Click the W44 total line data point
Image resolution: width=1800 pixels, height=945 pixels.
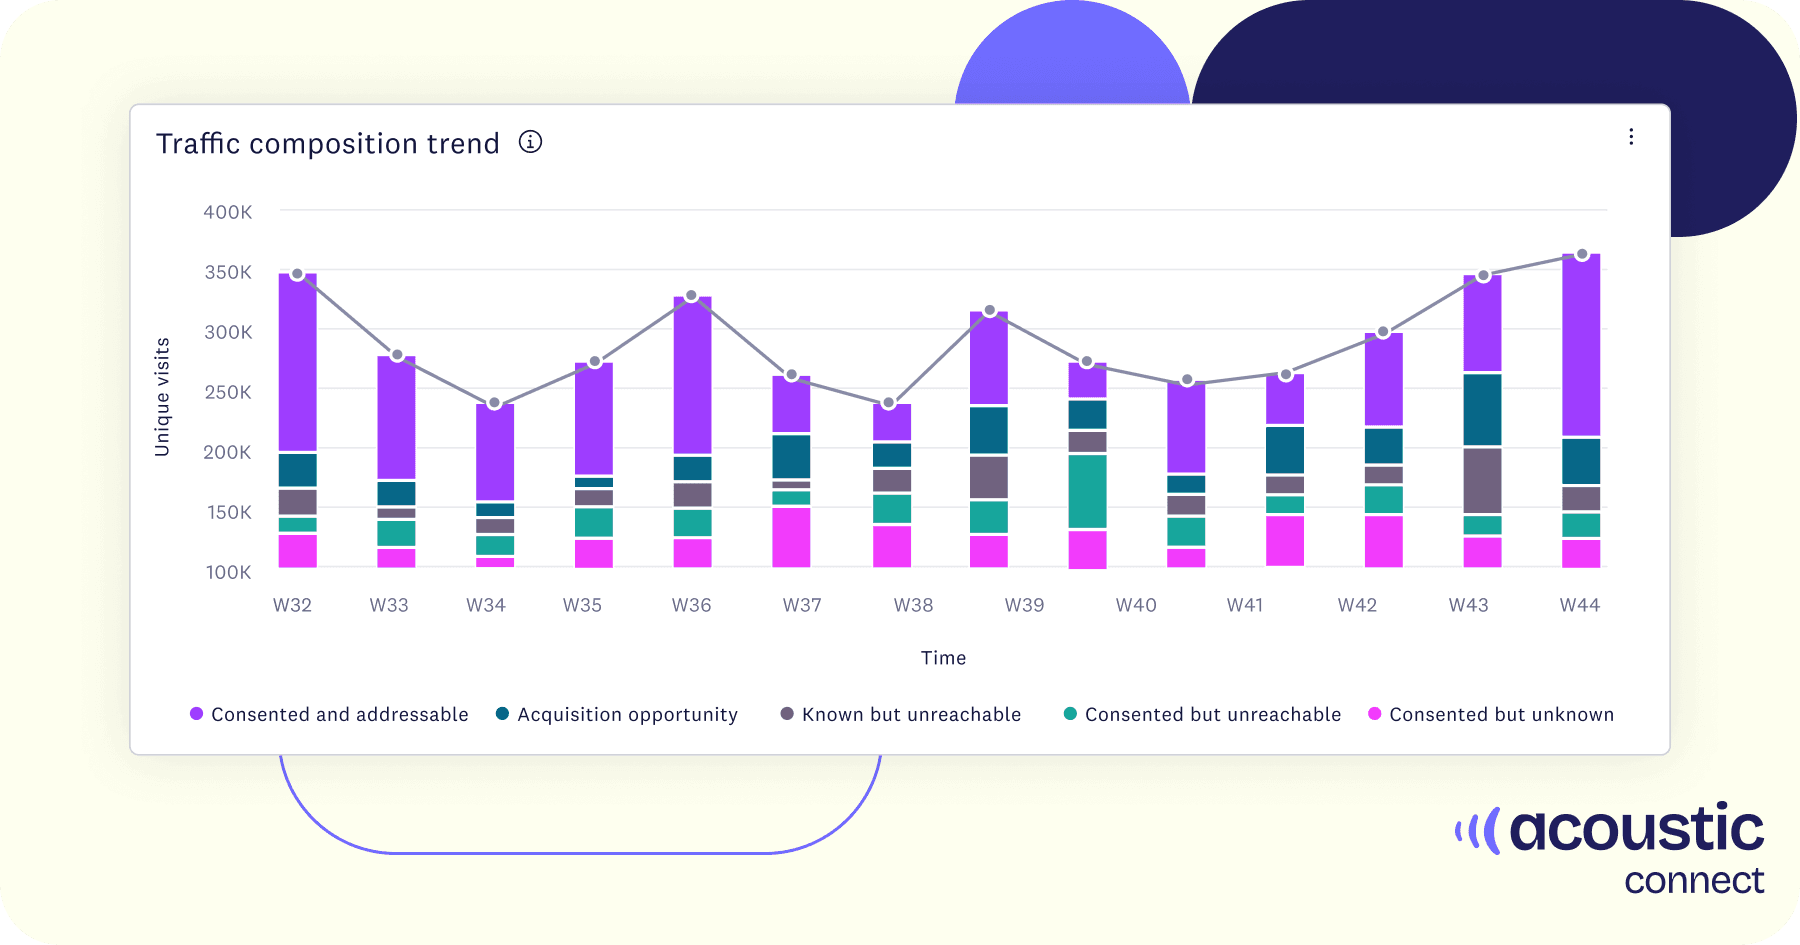(x=1582, y=255)
